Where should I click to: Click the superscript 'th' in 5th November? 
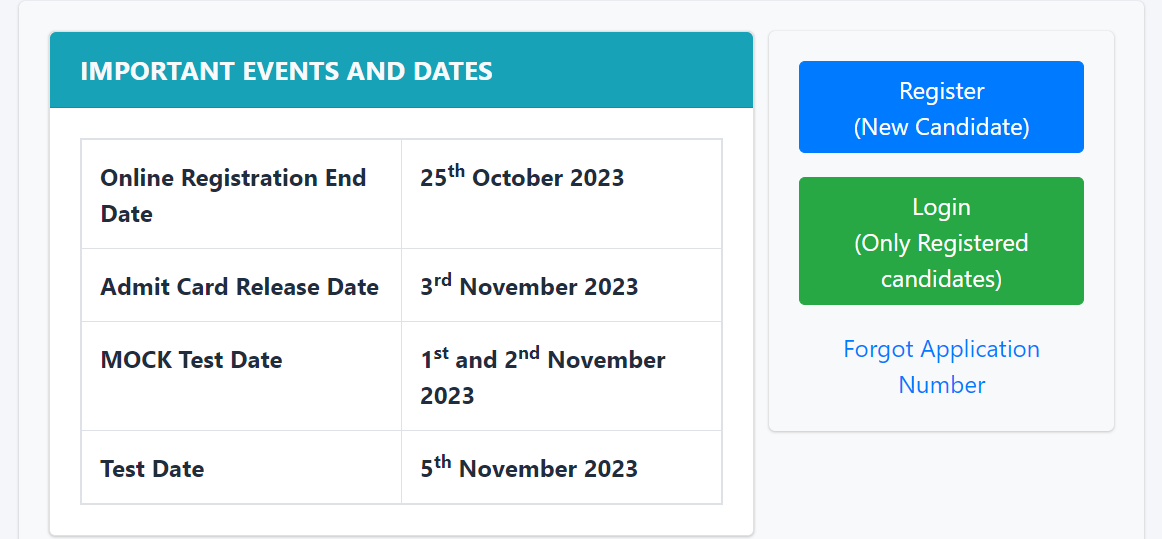[443, 462]
